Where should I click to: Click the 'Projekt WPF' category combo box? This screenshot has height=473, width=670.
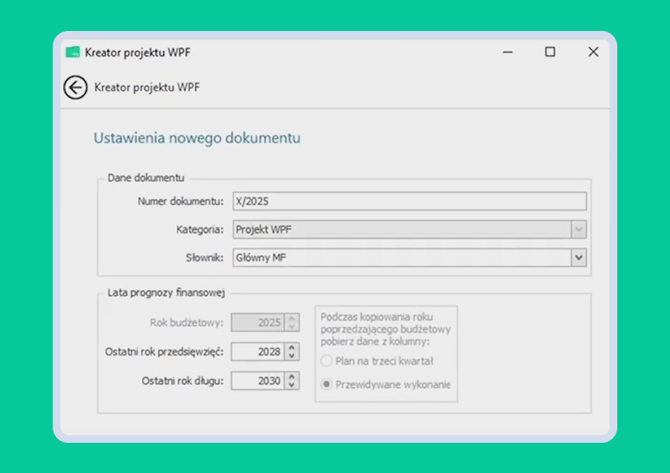[400, 230]
